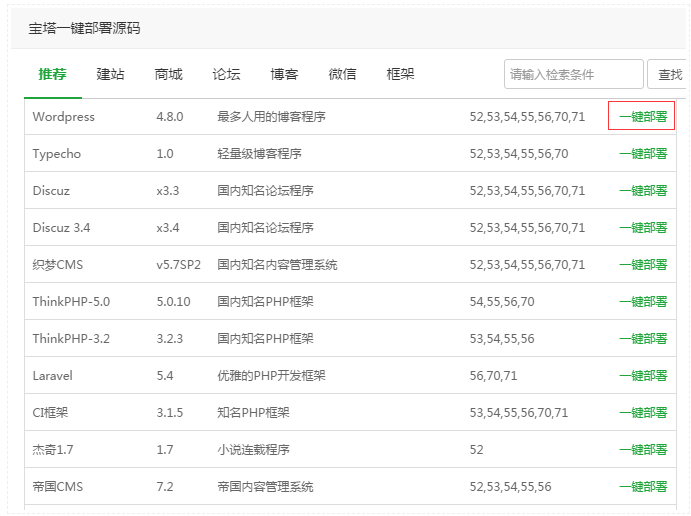Select the 商城 tab

pos(168,74)
